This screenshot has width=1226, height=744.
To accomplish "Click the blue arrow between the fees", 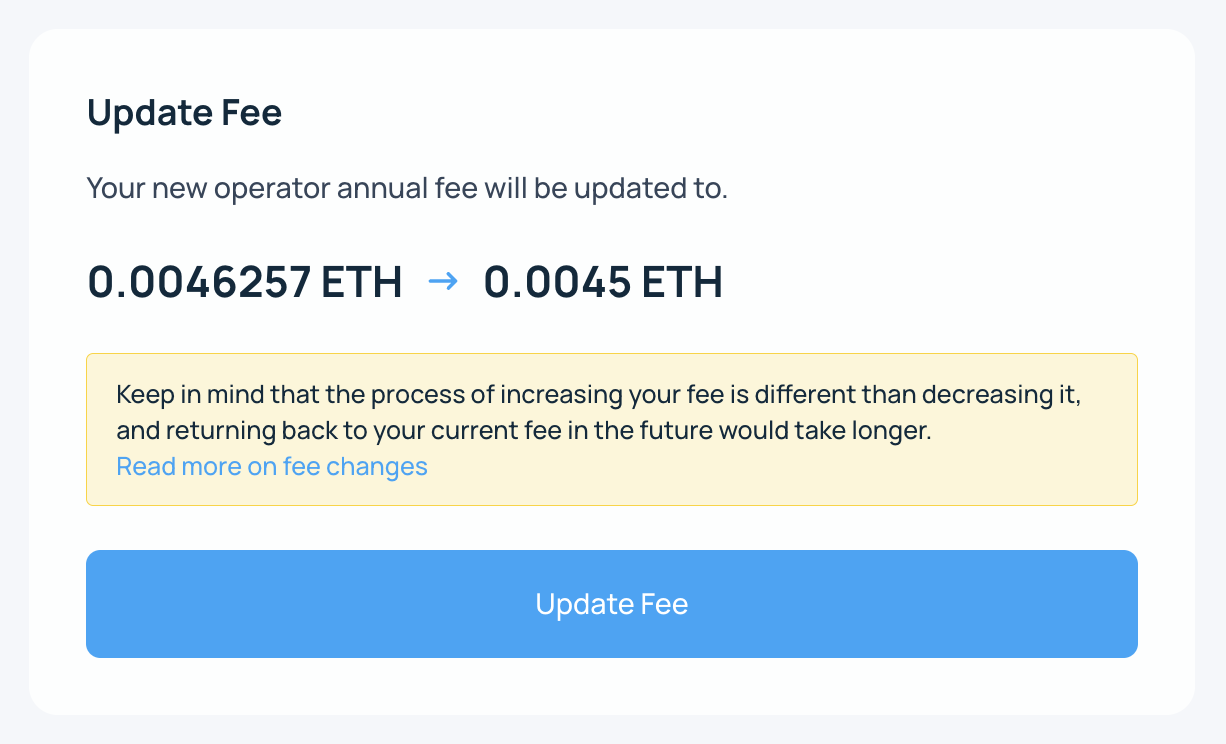I will pyautogui.click(x=443, y=282).
